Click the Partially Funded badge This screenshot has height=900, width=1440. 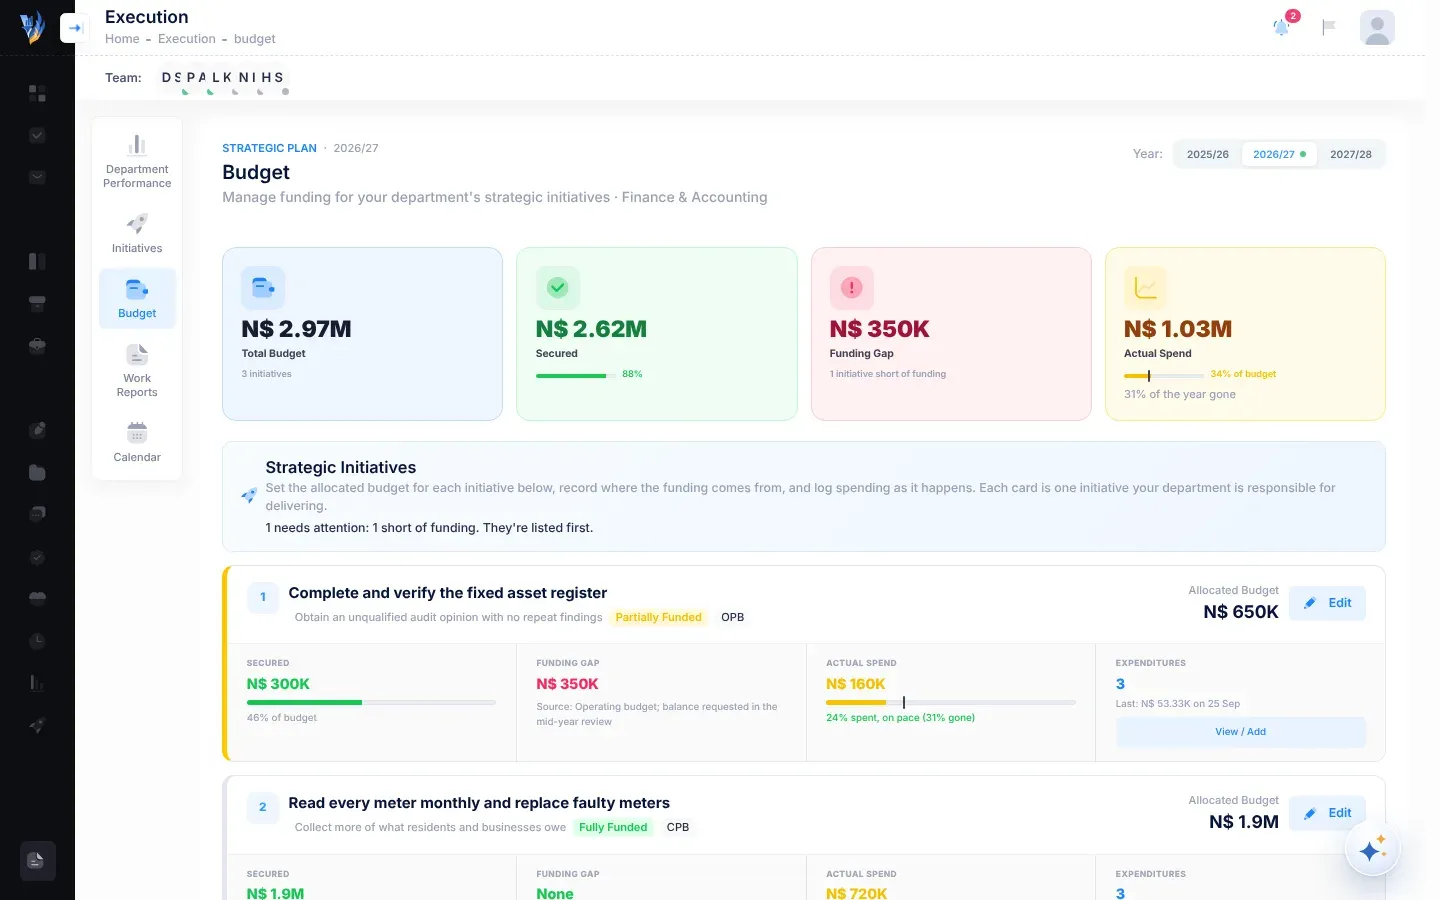pos(658,617)
